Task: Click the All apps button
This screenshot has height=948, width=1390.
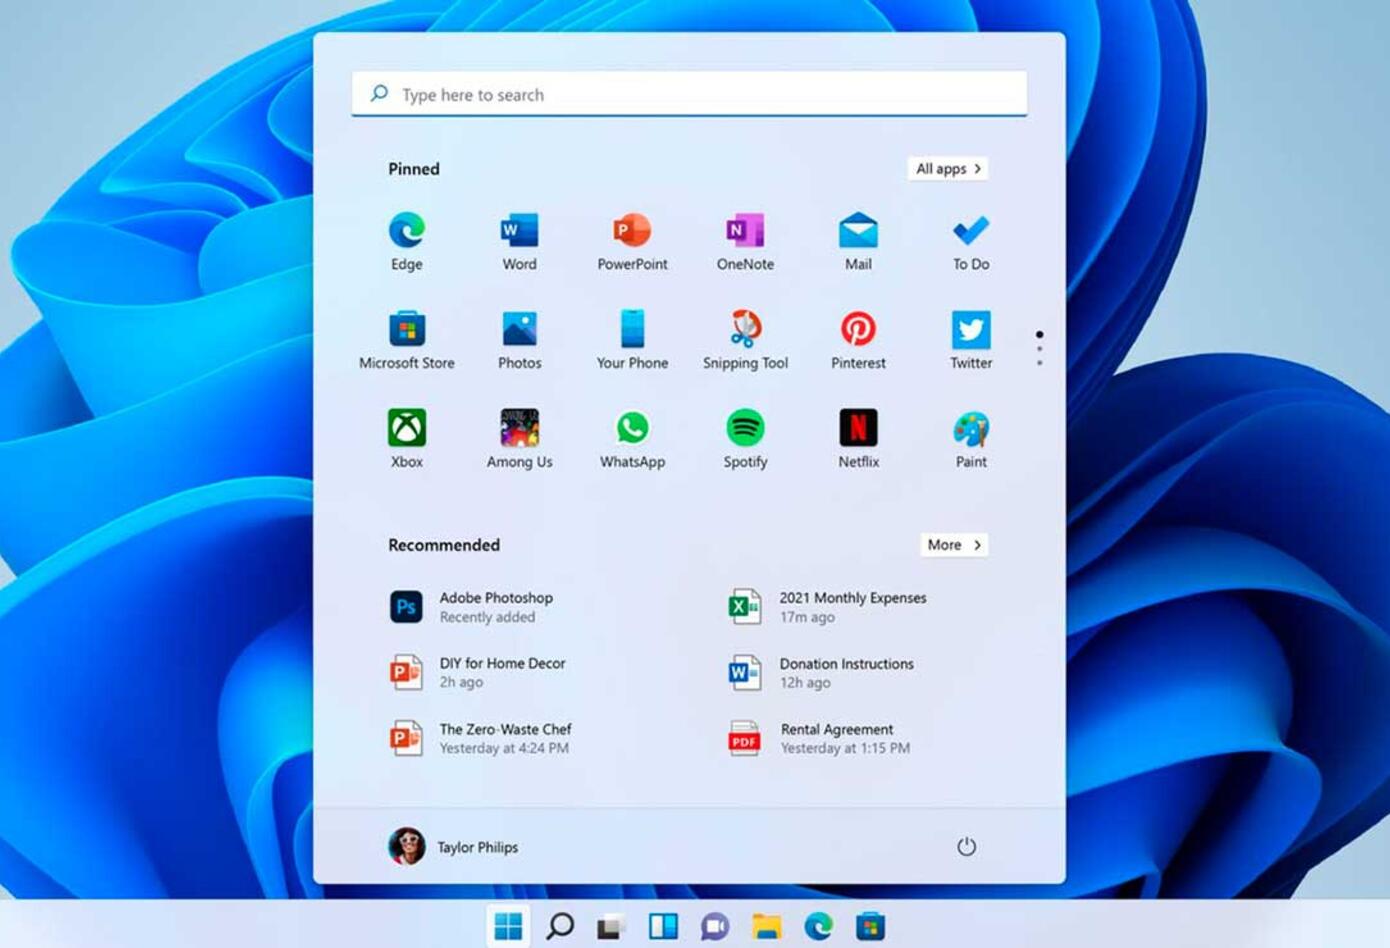Action: (948, 169)
